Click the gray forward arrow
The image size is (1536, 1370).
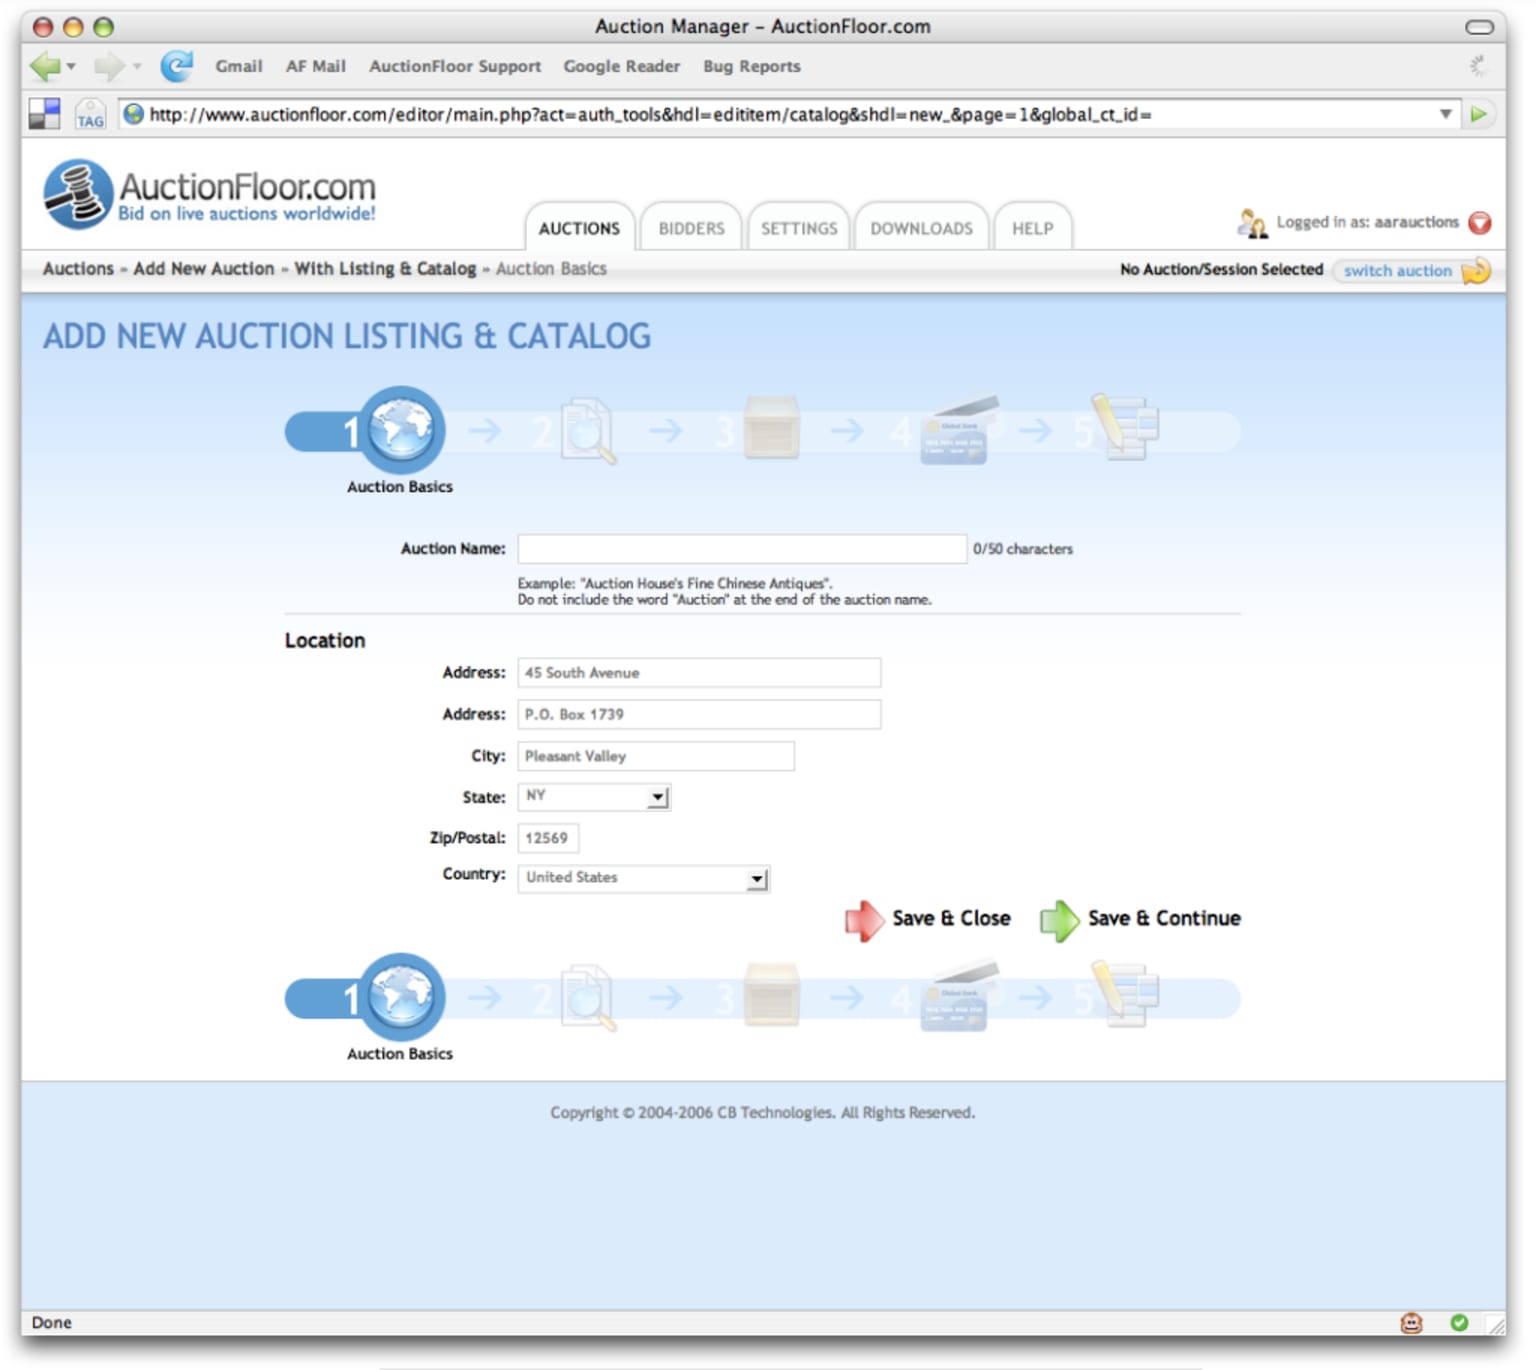(108, 67)
